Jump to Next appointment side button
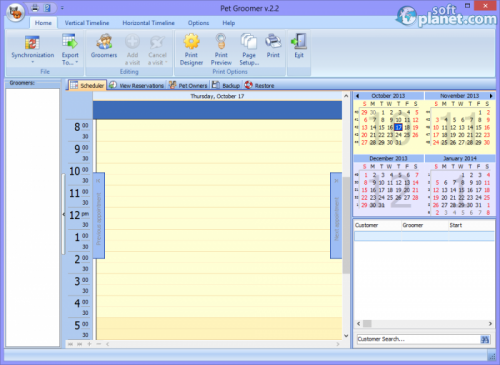This screenshot has width=500, height=365. 336,215
